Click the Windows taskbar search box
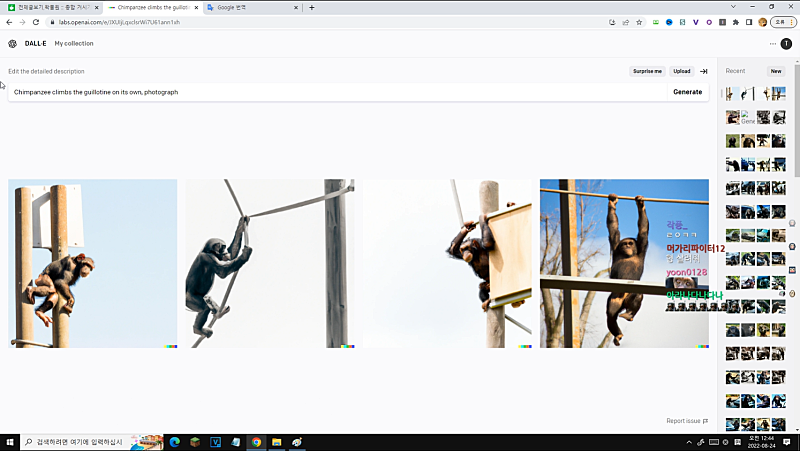The image size is (800, 451). (92, 442)
